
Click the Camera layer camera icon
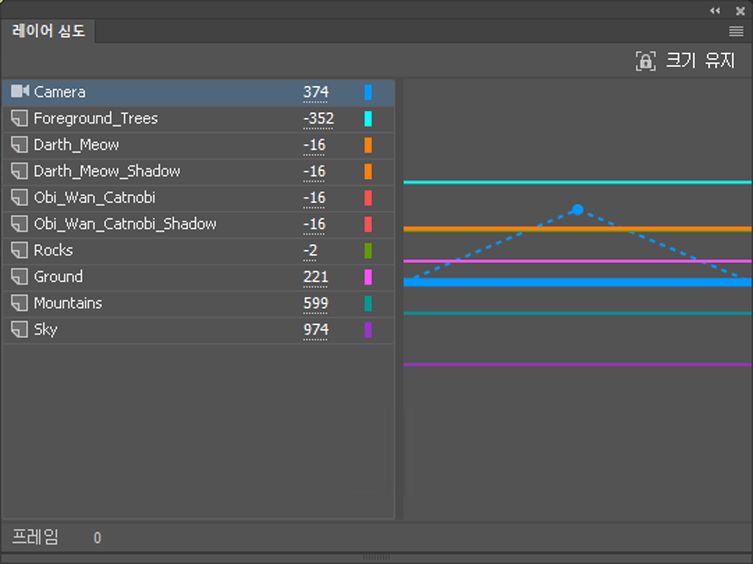pyautogui.click(x=20, y=91)
